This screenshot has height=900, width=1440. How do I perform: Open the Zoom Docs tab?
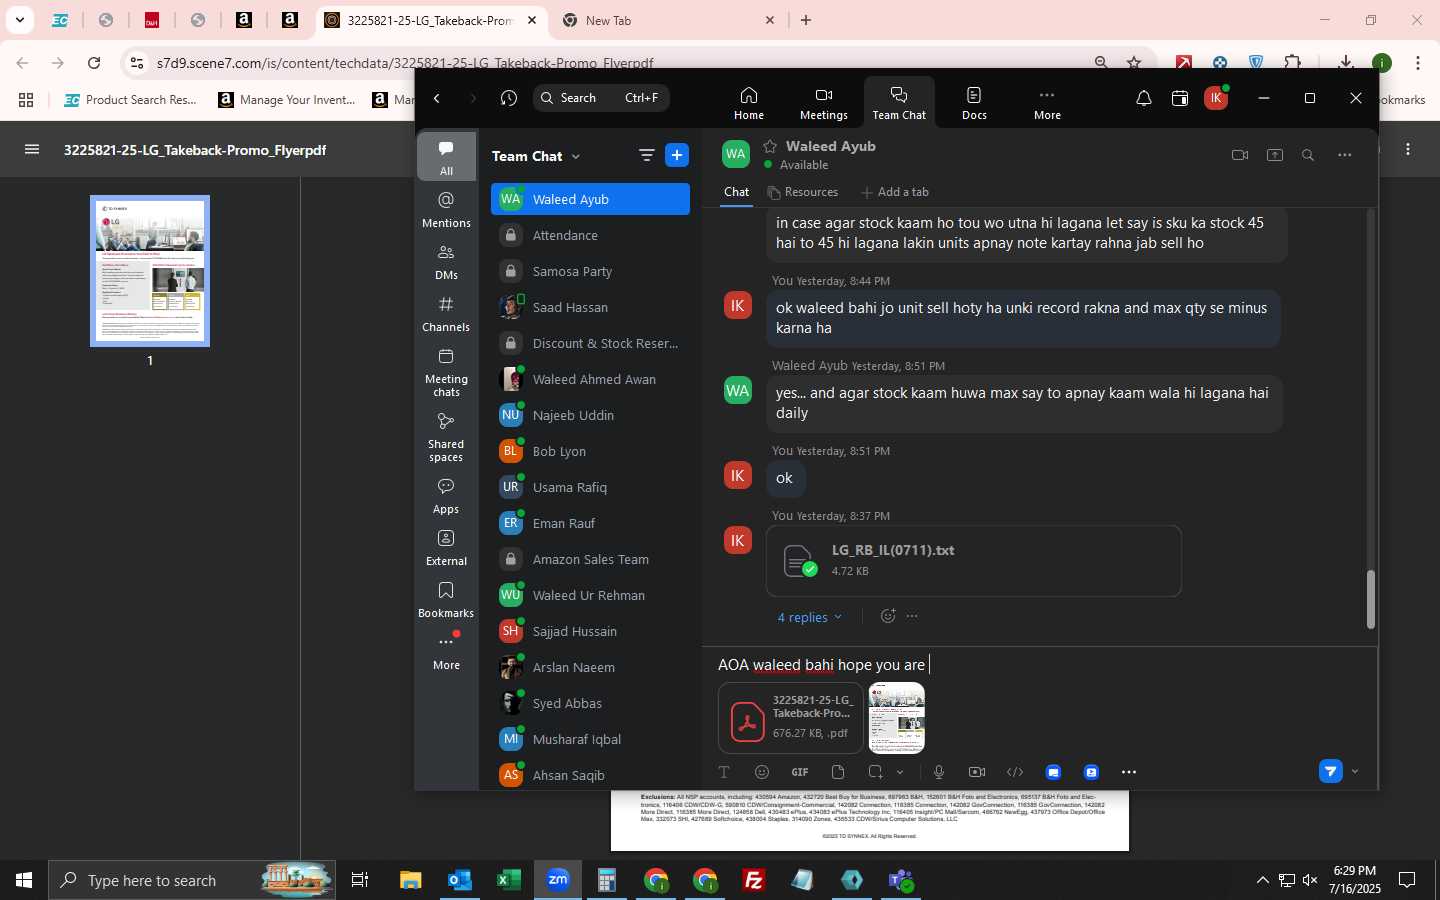tap(974, 103)
